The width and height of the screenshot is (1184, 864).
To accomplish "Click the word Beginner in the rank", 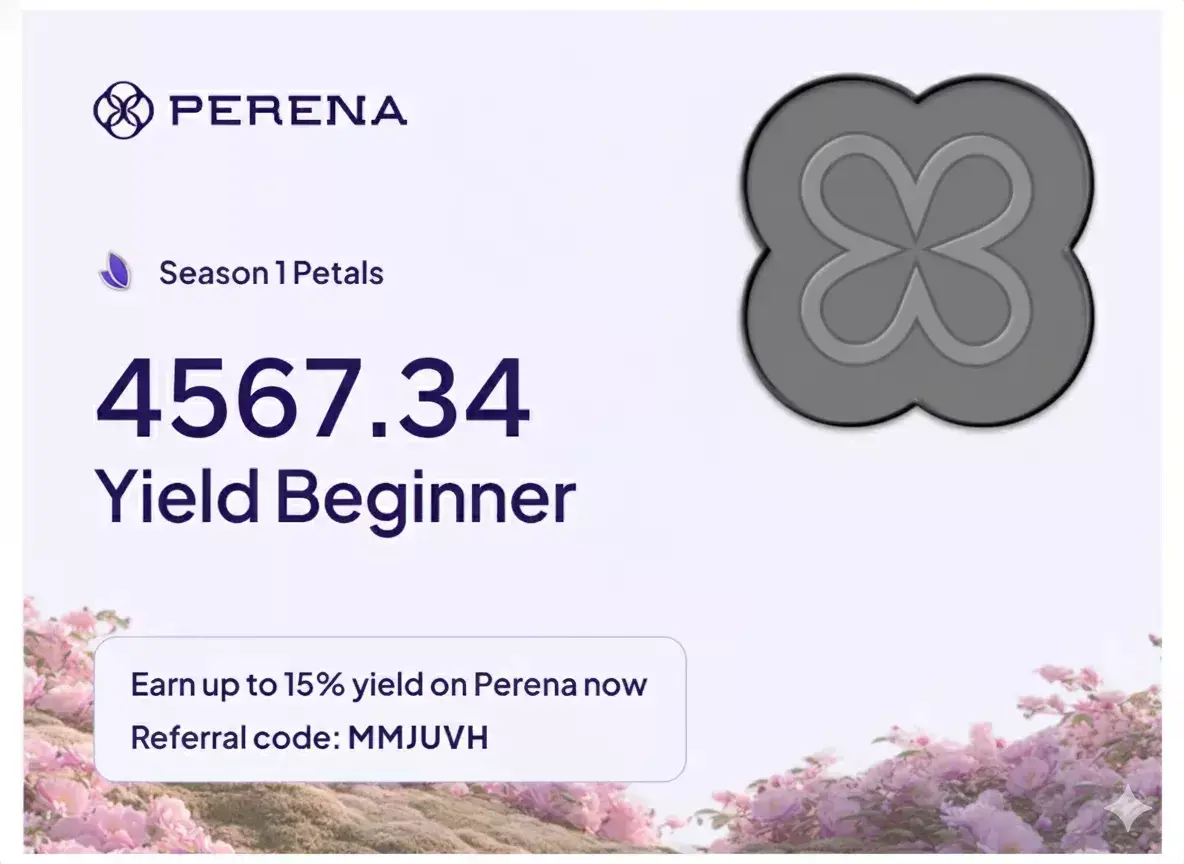I will coord(425,495).
